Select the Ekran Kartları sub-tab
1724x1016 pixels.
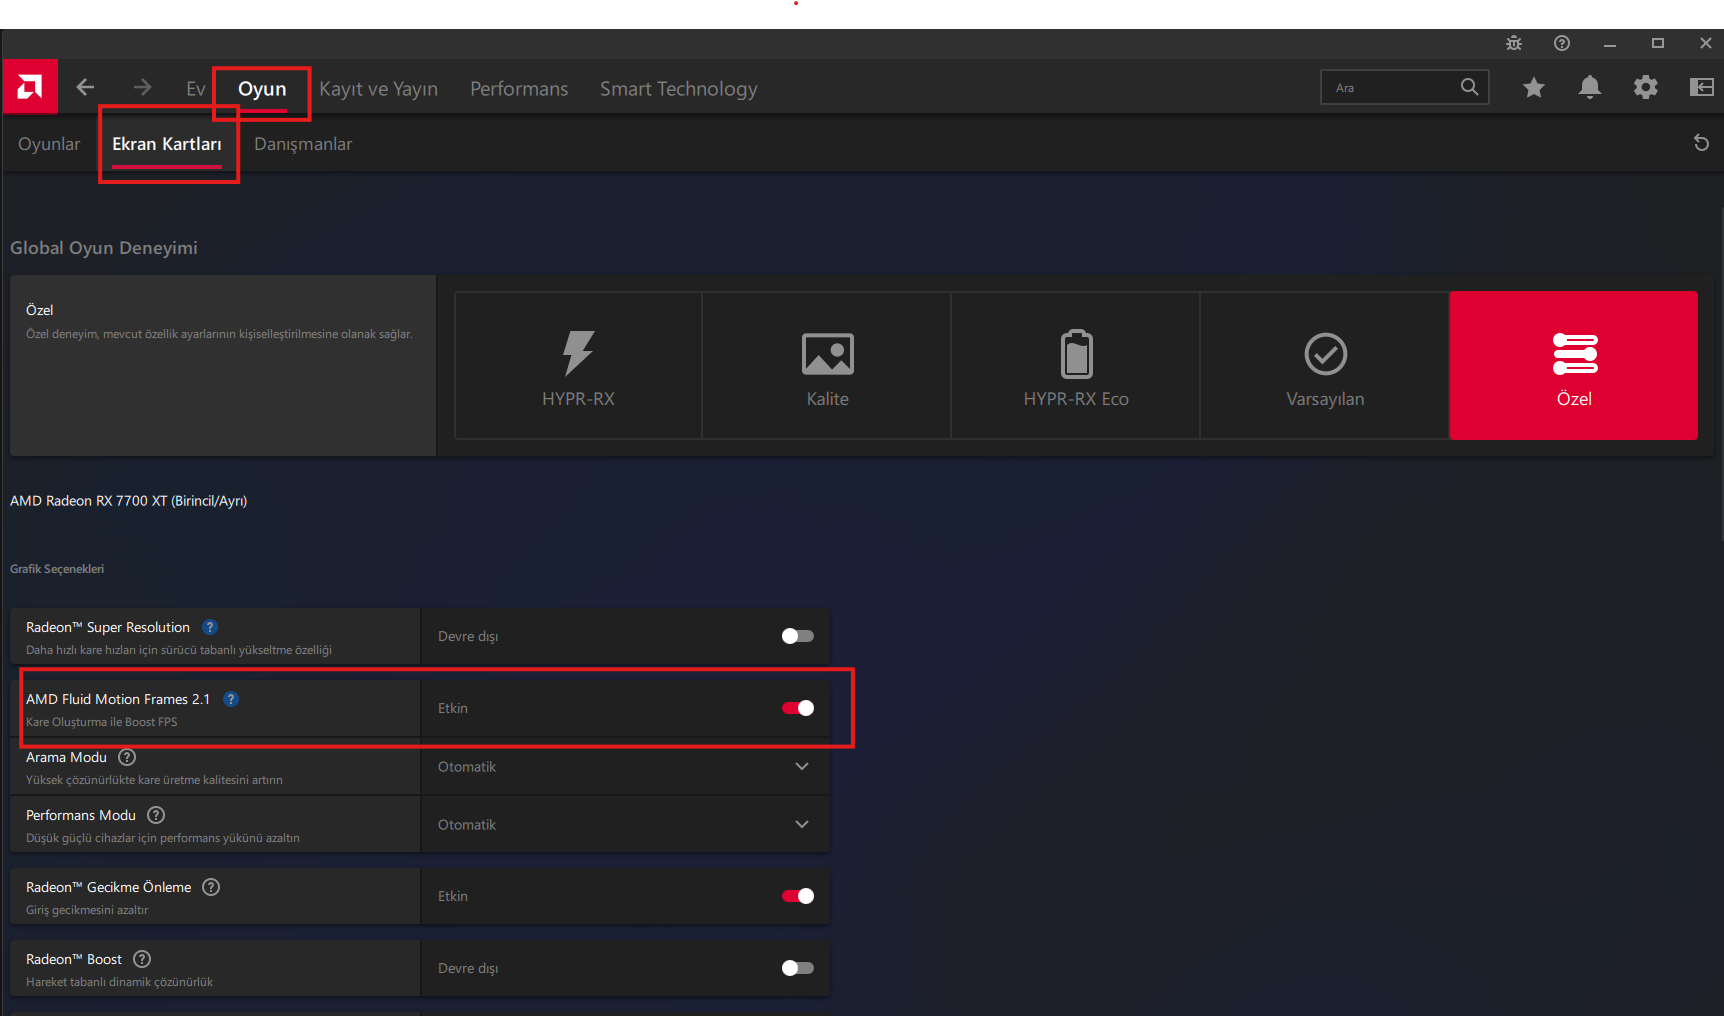pyautogui.click(x=167, y=144)
